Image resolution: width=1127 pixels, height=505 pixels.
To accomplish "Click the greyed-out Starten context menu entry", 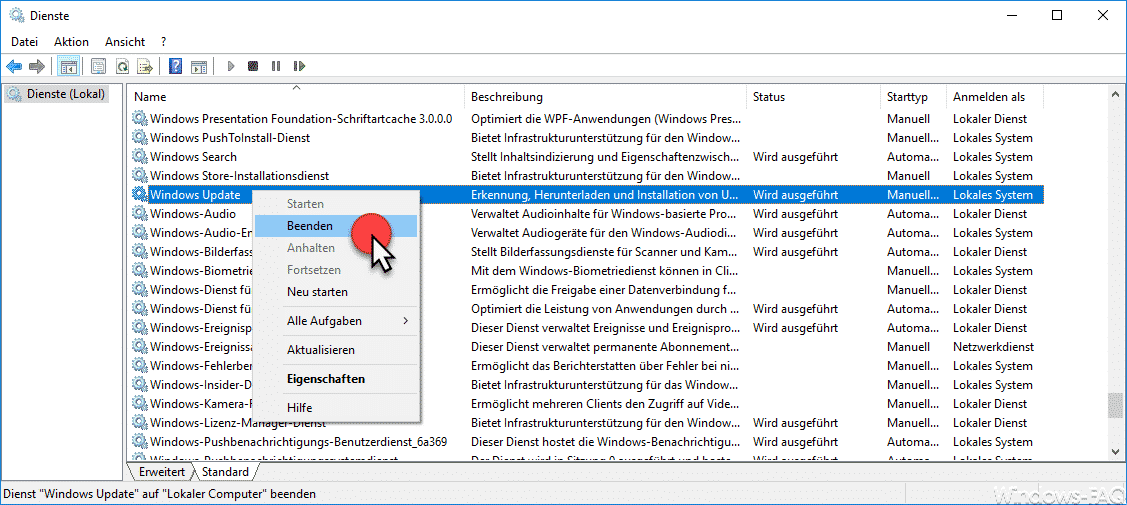I will 336,204.
